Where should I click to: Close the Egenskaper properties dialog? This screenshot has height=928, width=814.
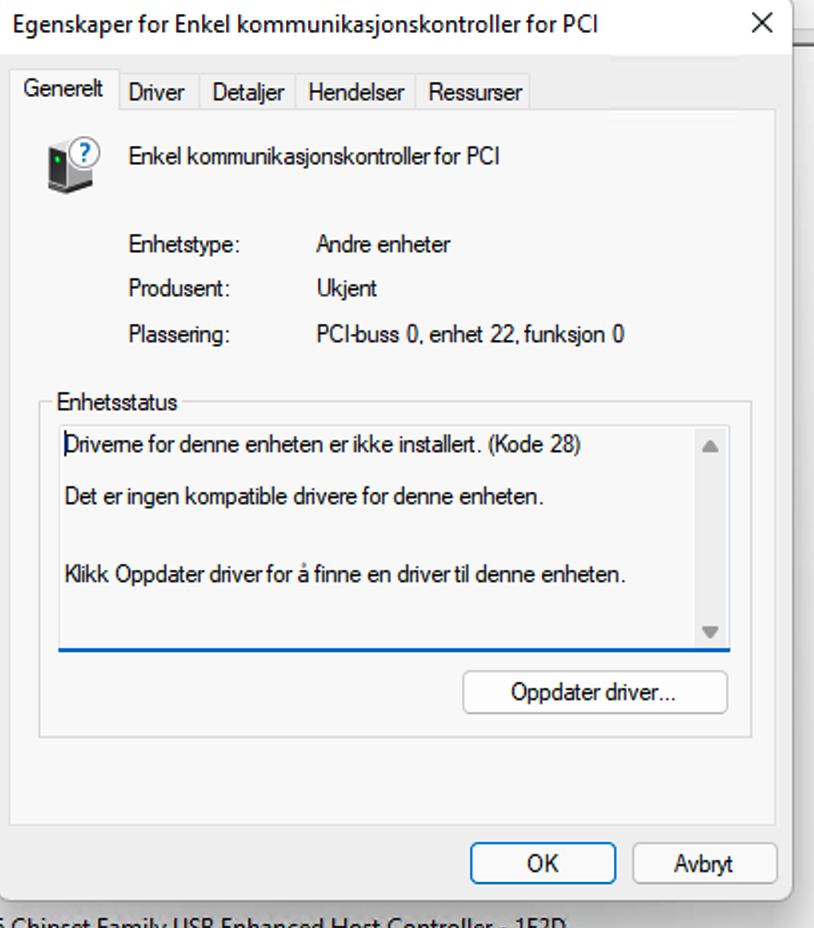pos(762,24)
